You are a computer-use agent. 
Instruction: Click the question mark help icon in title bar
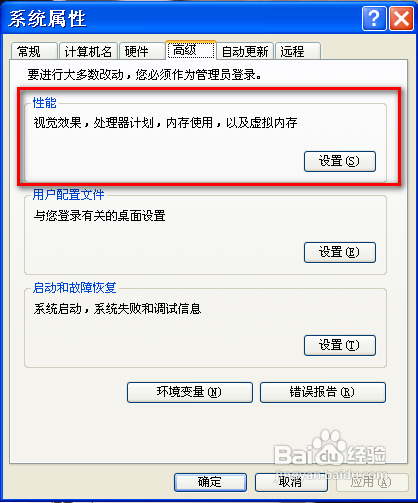click(374, 19)
